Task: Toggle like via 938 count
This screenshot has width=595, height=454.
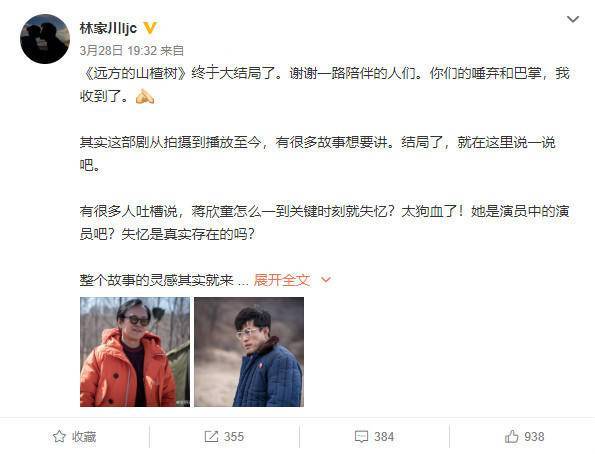Action: 534,437
